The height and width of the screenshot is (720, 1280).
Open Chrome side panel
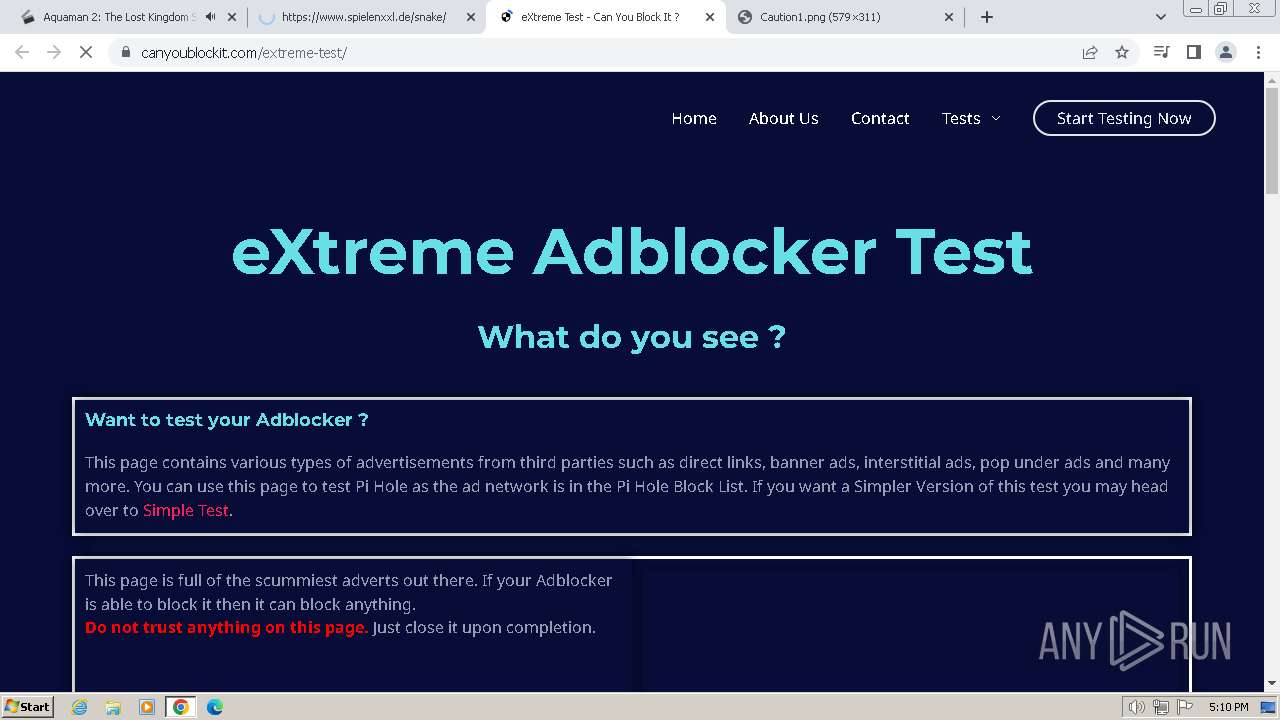(1193, 52)
